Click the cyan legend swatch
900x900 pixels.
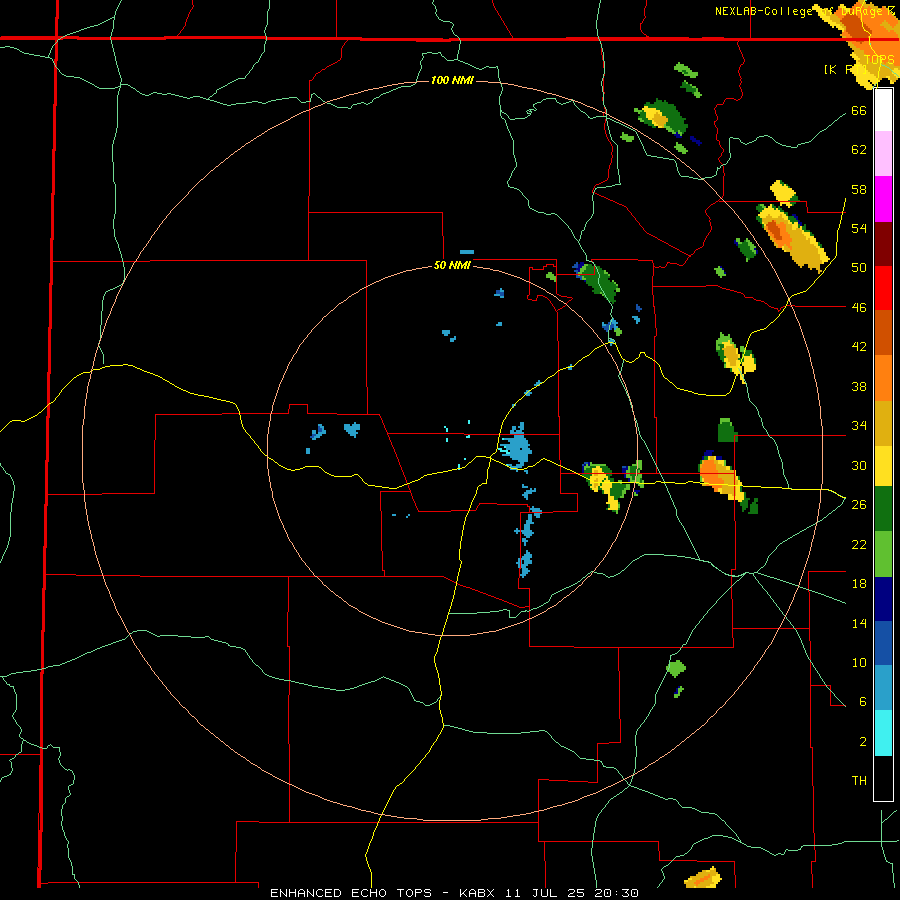click(x=883, y=733)
